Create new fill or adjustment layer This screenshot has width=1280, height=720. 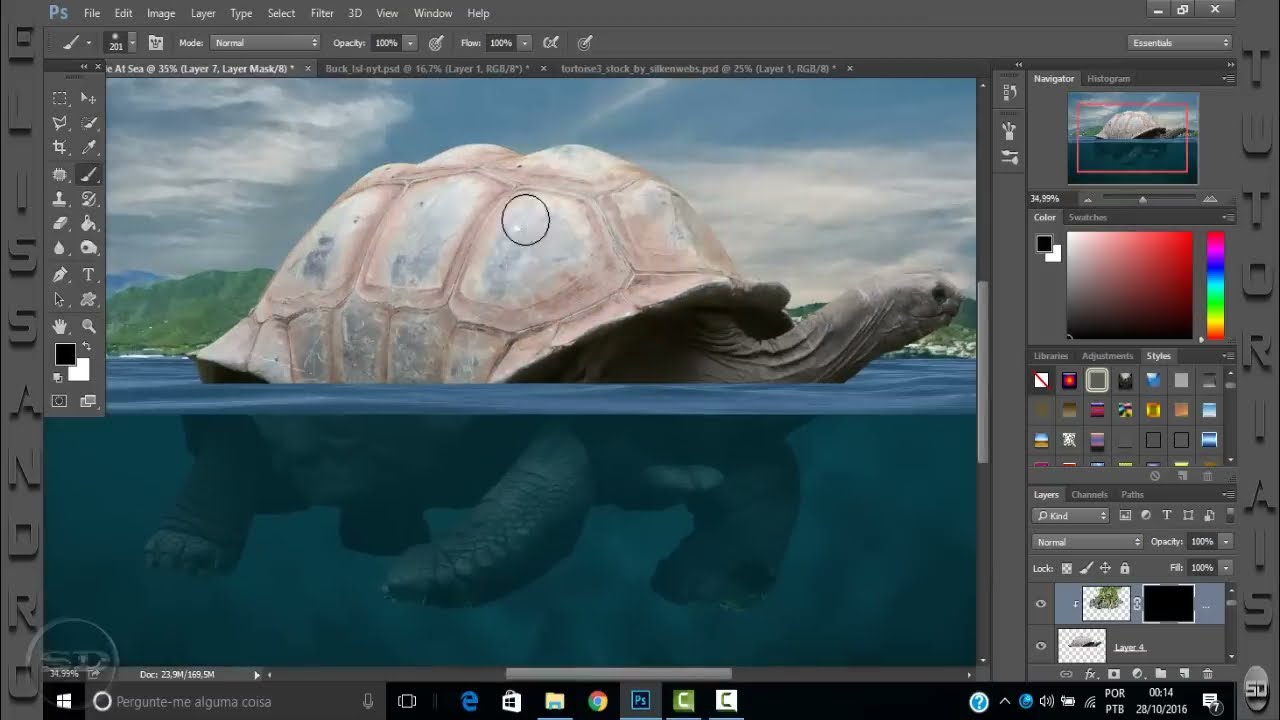coord(1137,674)
